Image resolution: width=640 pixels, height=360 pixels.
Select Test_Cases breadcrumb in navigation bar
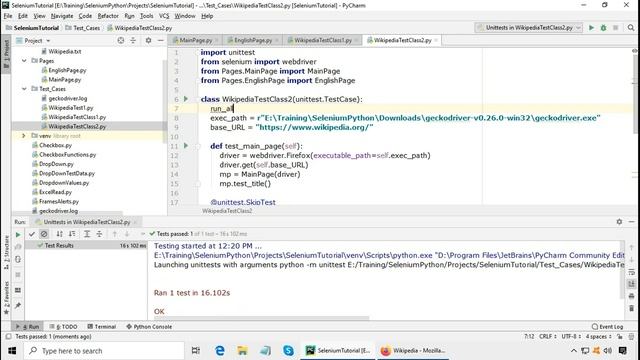(x=83, y=28)
